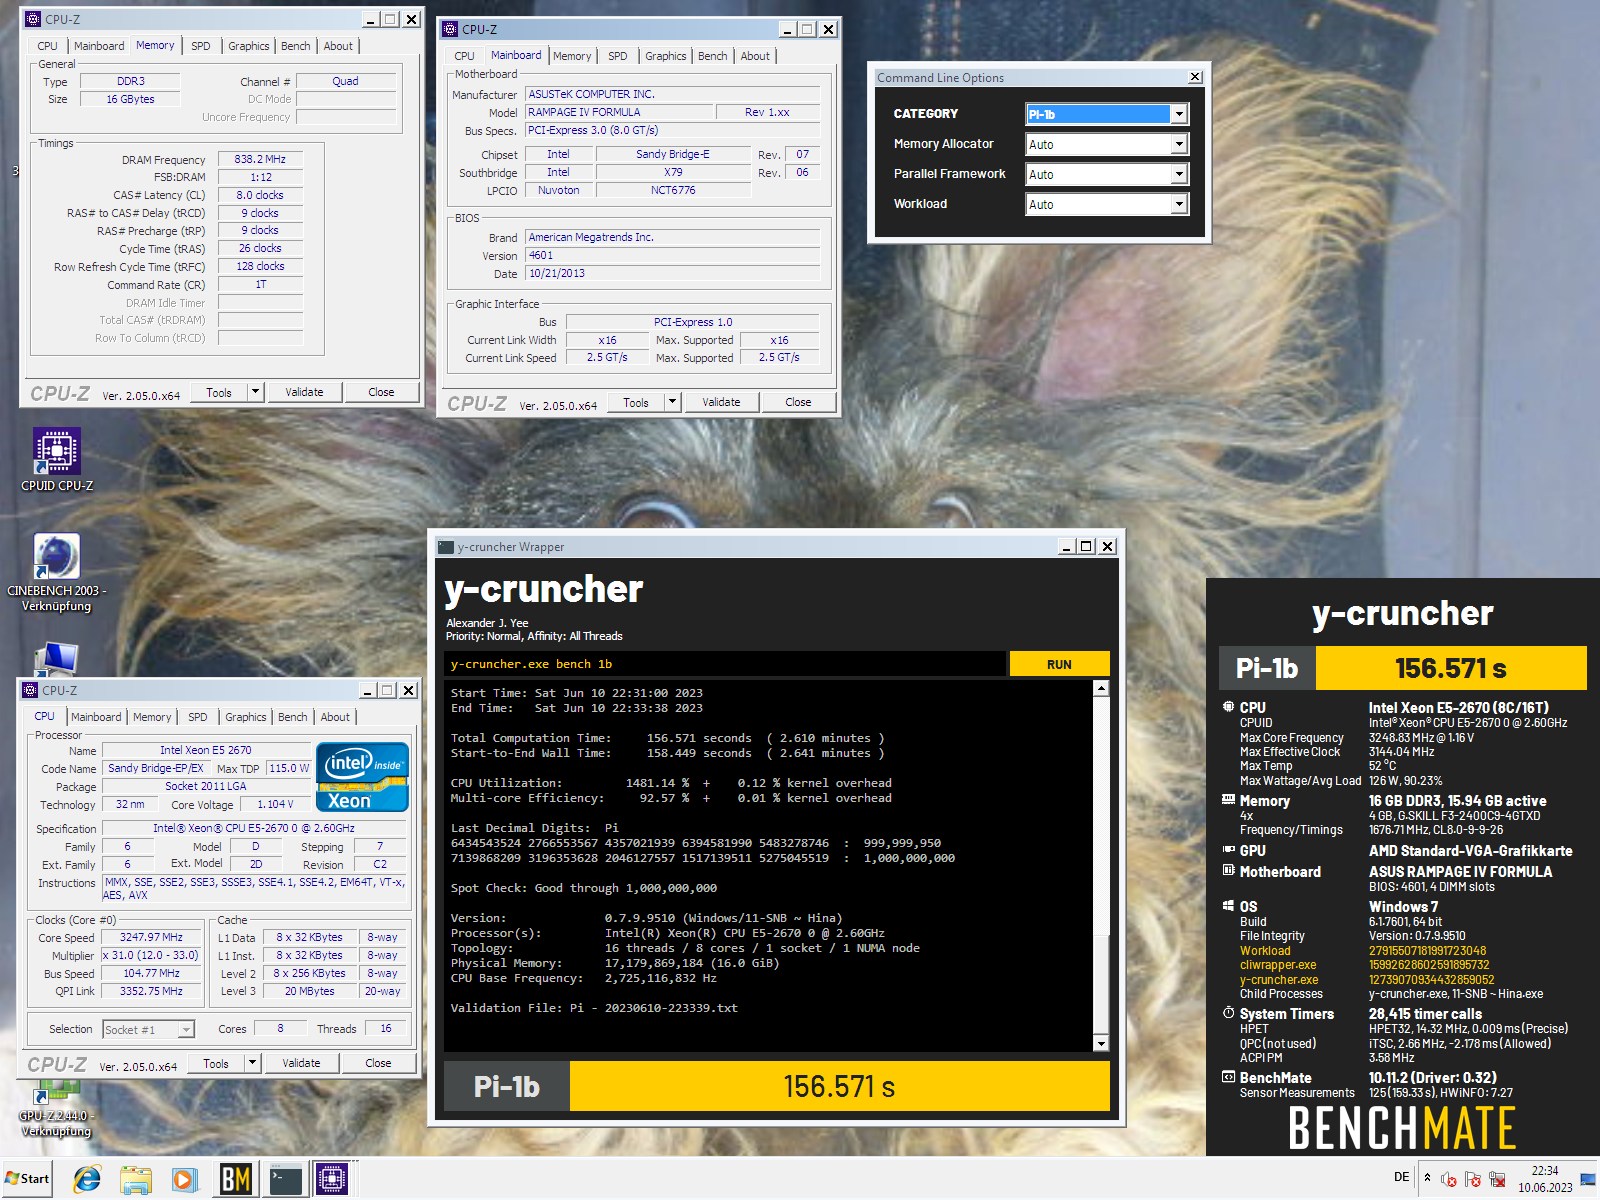
Task: Click the System Timers clock icon
Action: (x=1228, y=1012)
